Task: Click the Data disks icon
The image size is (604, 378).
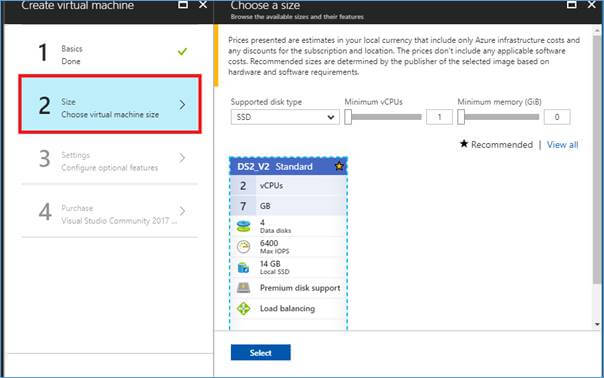Action: pos(243,226)
